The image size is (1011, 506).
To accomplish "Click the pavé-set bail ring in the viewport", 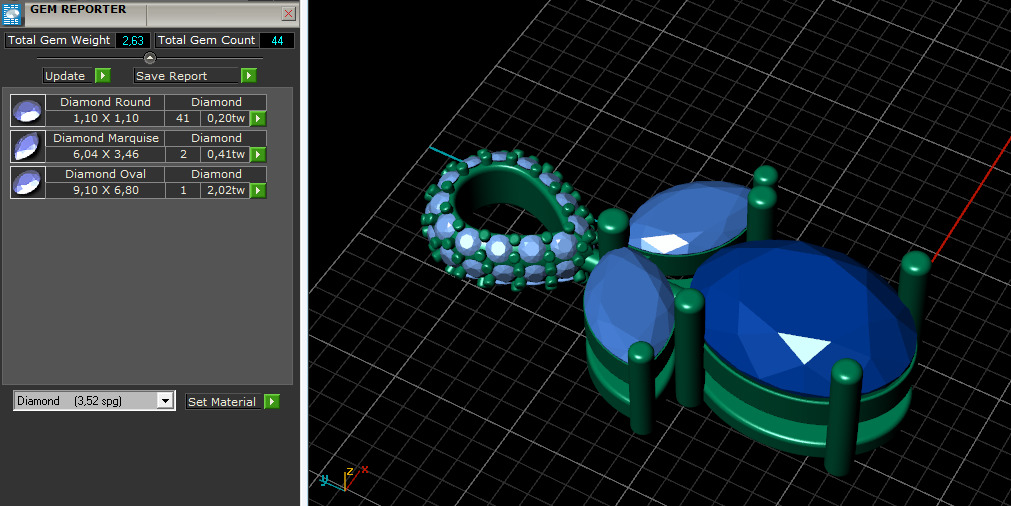I will pyautogui.click(x=507, y=219).
